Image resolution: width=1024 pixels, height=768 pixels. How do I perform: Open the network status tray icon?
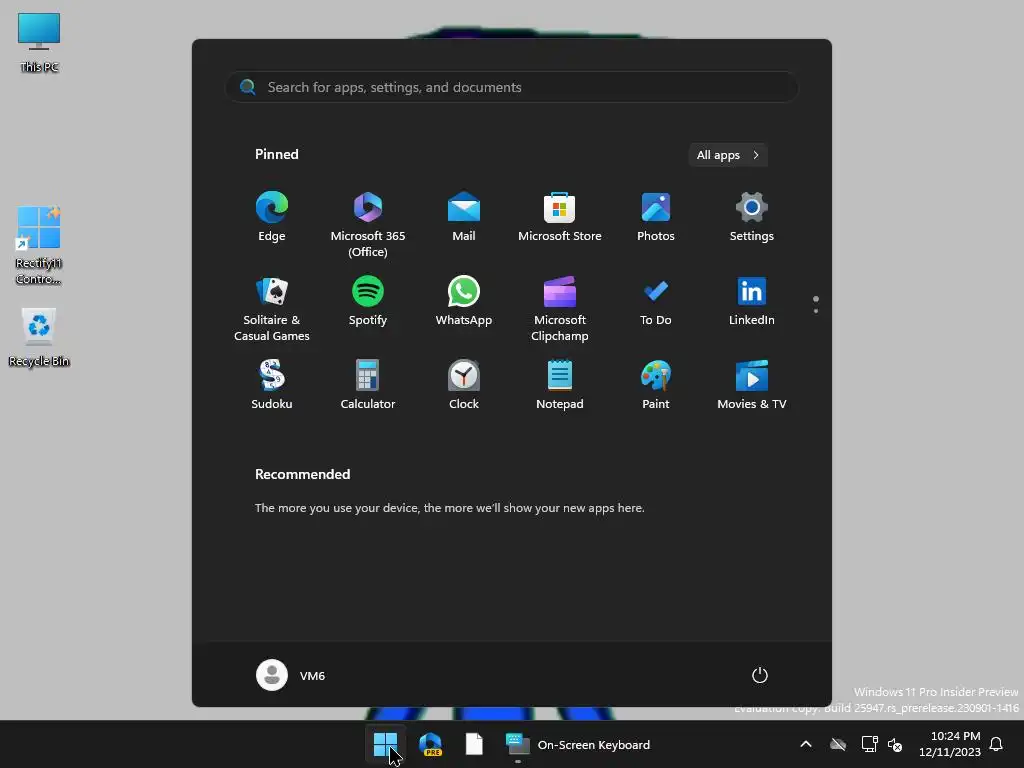tap(869, 744)
